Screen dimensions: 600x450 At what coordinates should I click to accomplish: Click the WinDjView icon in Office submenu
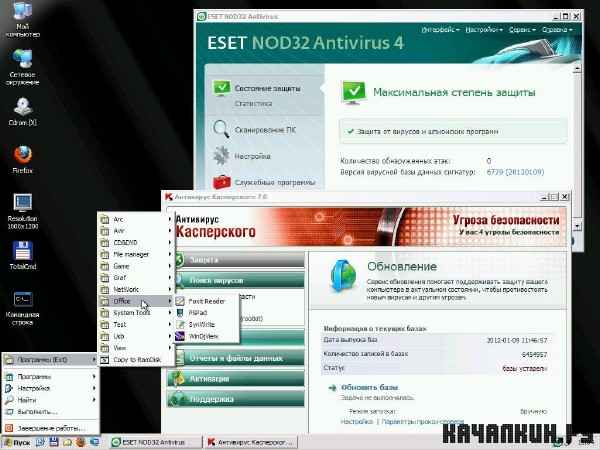coord(180,336)
